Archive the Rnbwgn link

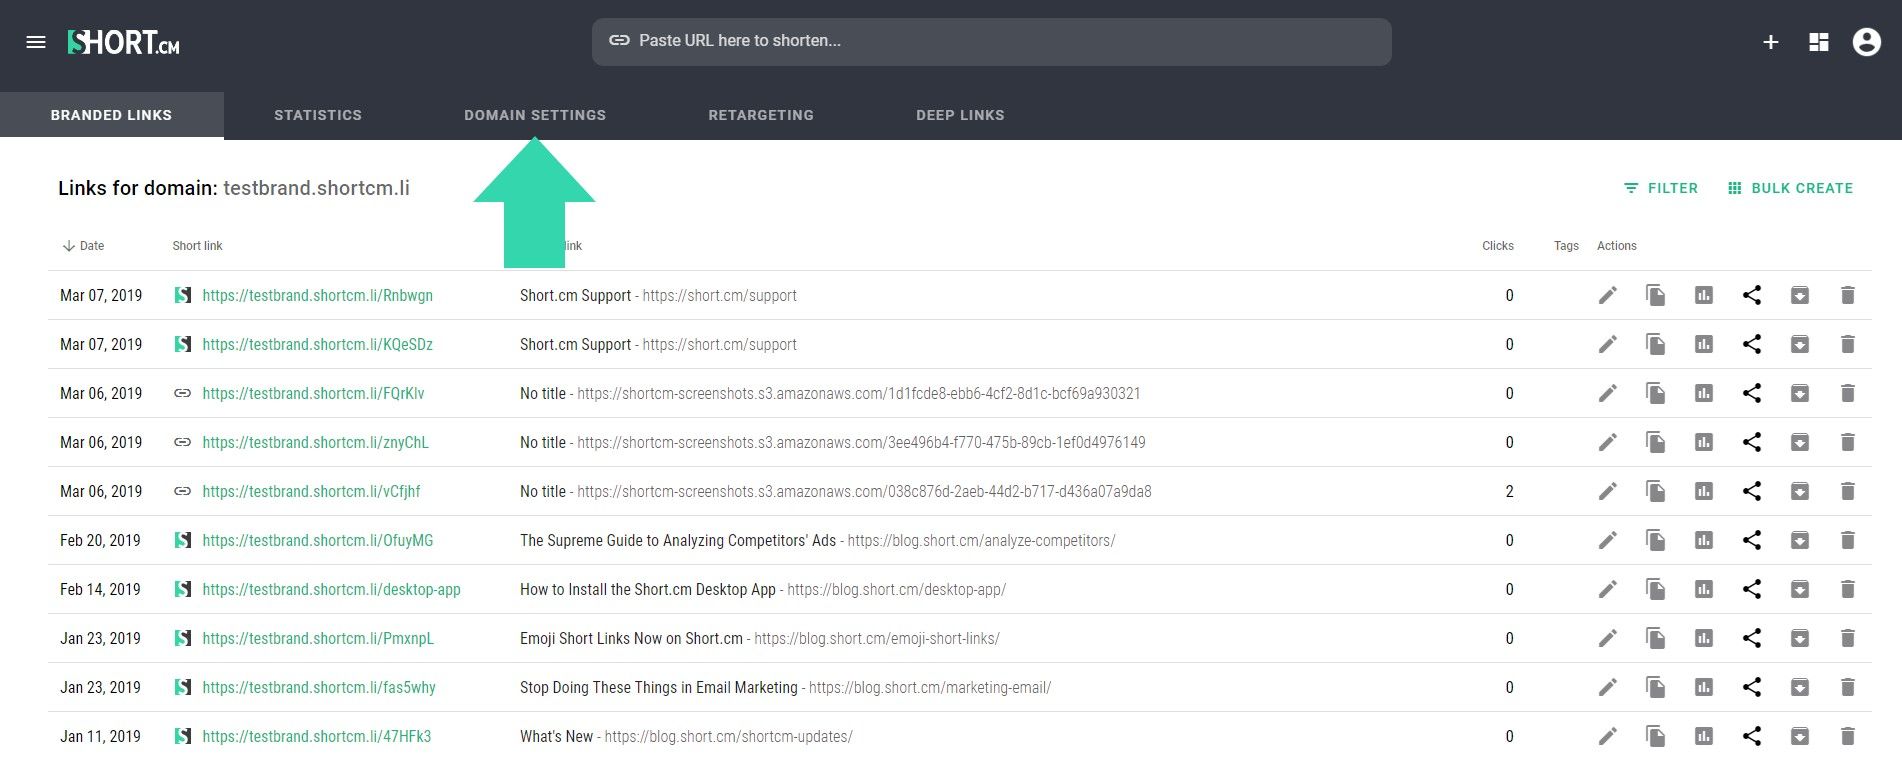click(x=1799, y=295)
